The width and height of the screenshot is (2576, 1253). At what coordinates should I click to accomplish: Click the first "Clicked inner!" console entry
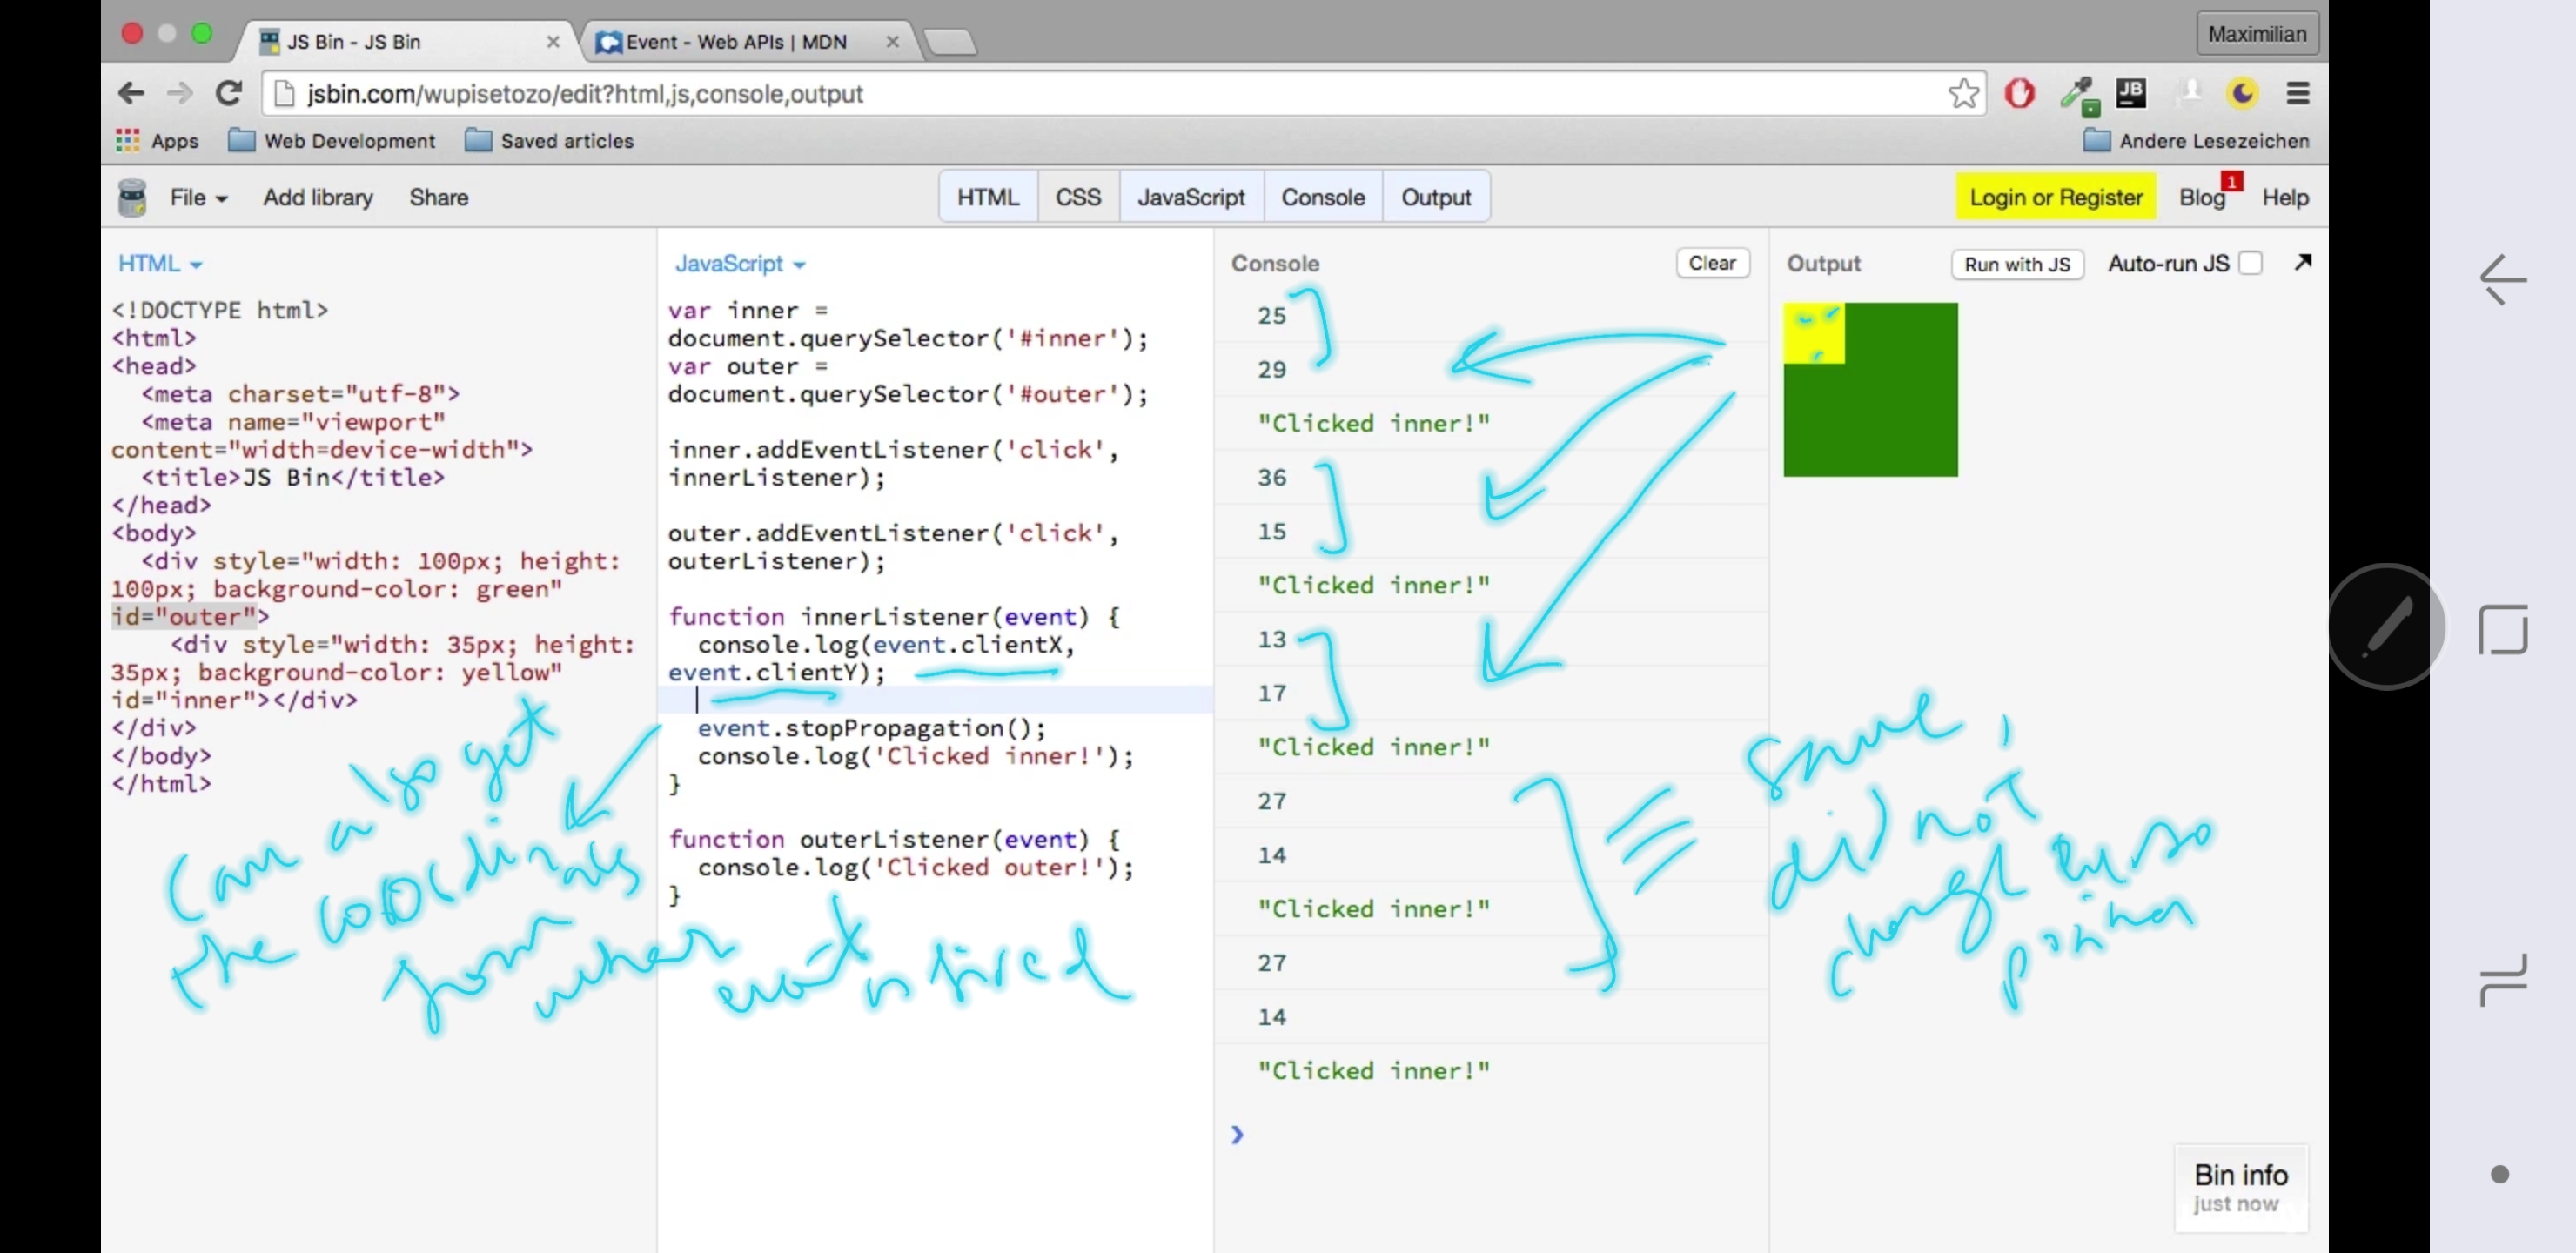(x=1373, y=423)
